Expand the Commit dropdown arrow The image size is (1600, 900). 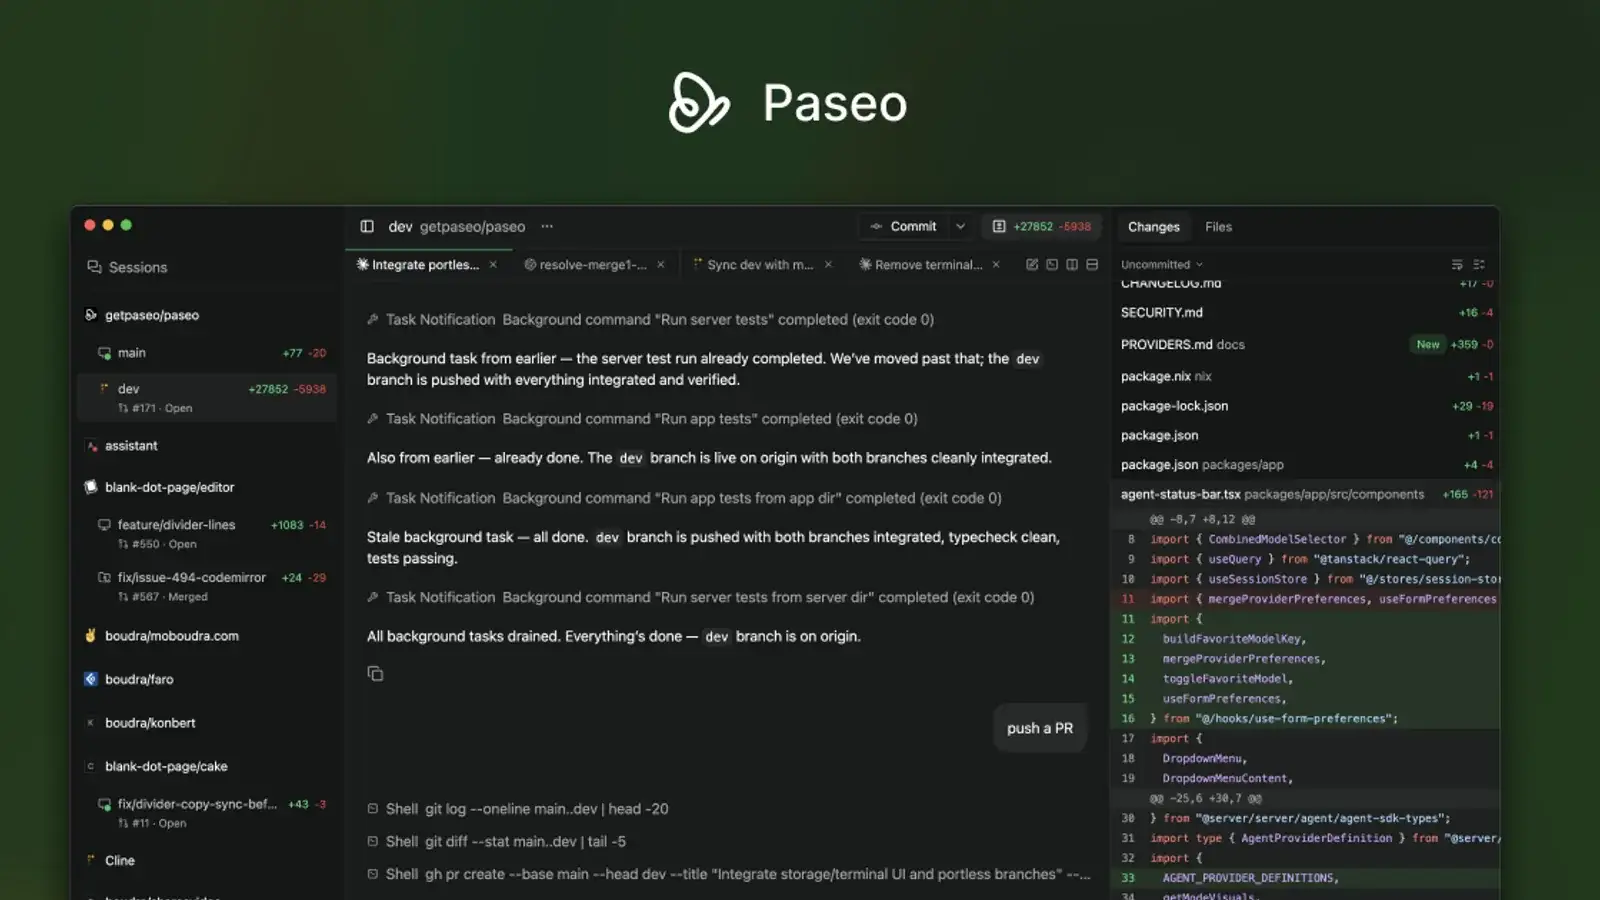point(961,227)
